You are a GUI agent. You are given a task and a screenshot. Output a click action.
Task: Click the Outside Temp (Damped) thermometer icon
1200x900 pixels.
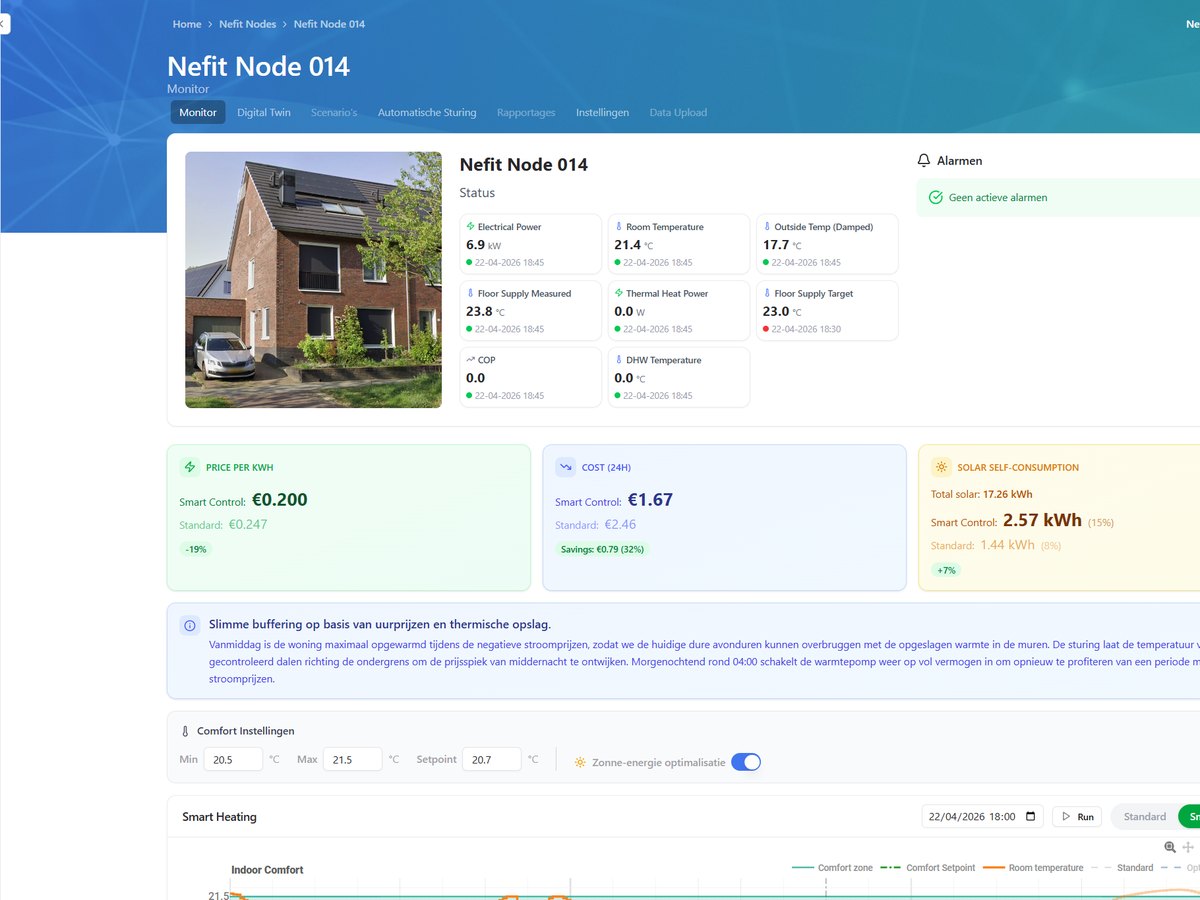[x=767, y=227]
